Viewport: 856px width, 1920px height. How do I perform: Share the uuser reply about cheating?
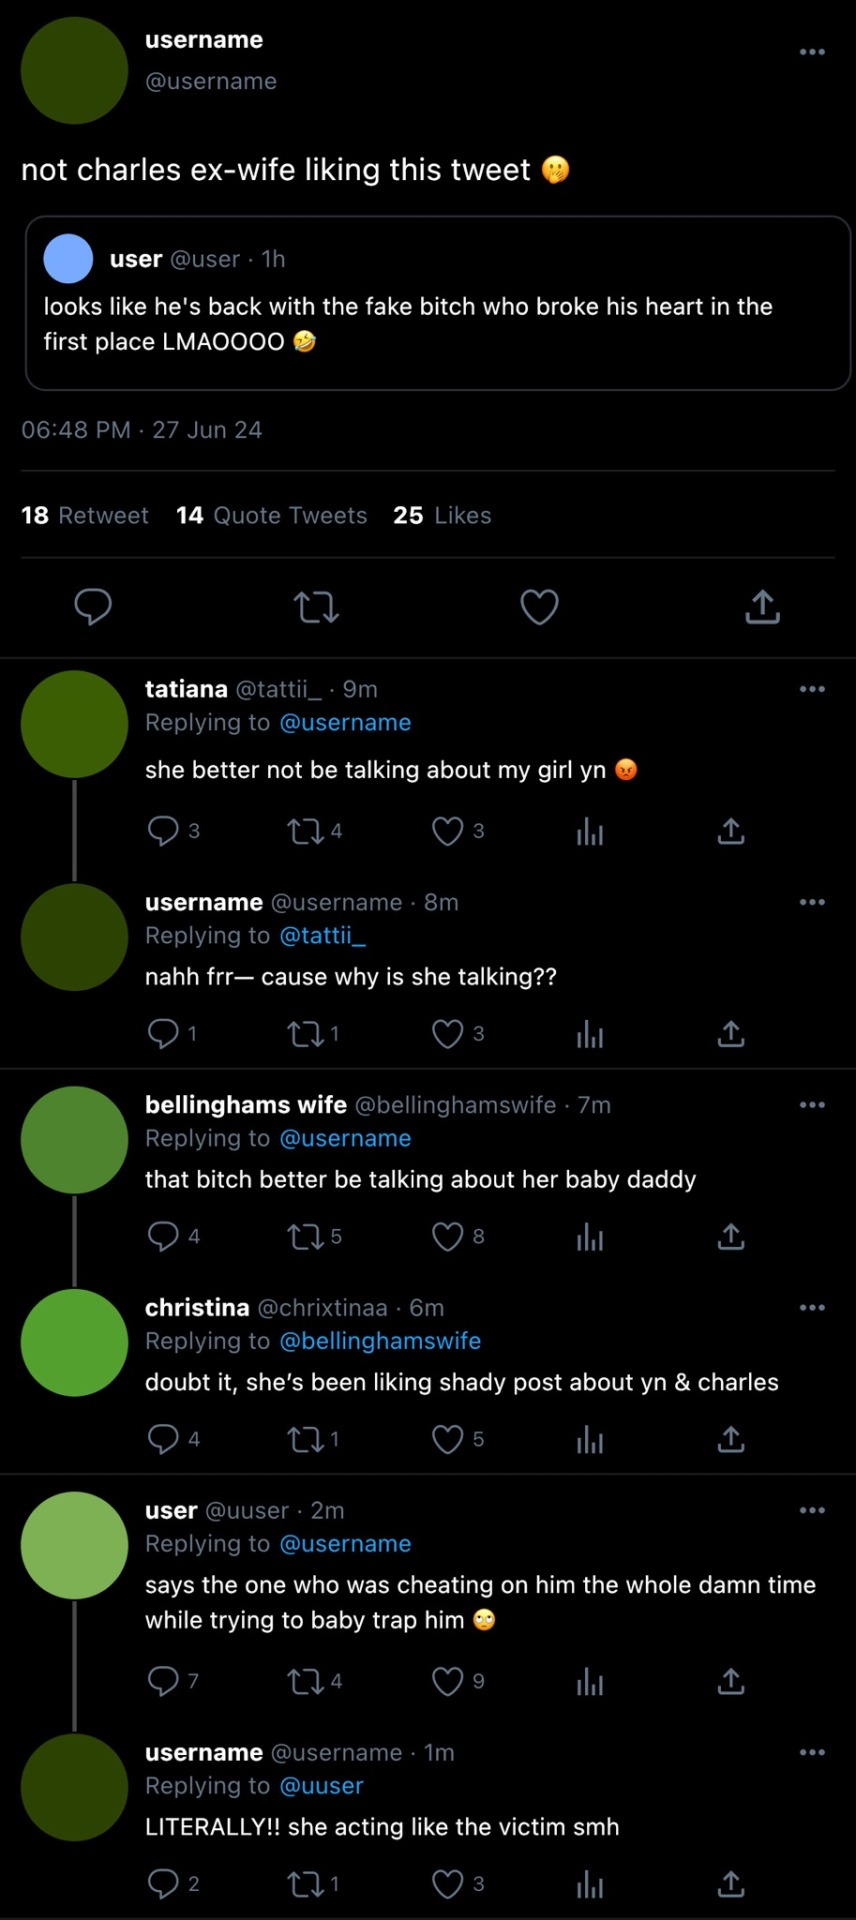coord(731,1682)
